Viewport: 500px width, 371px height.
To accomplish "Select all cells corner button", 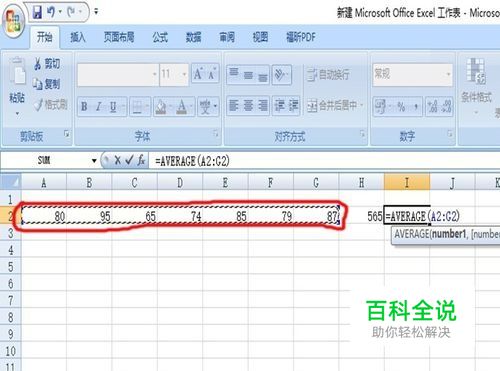I will click(11, 182).
